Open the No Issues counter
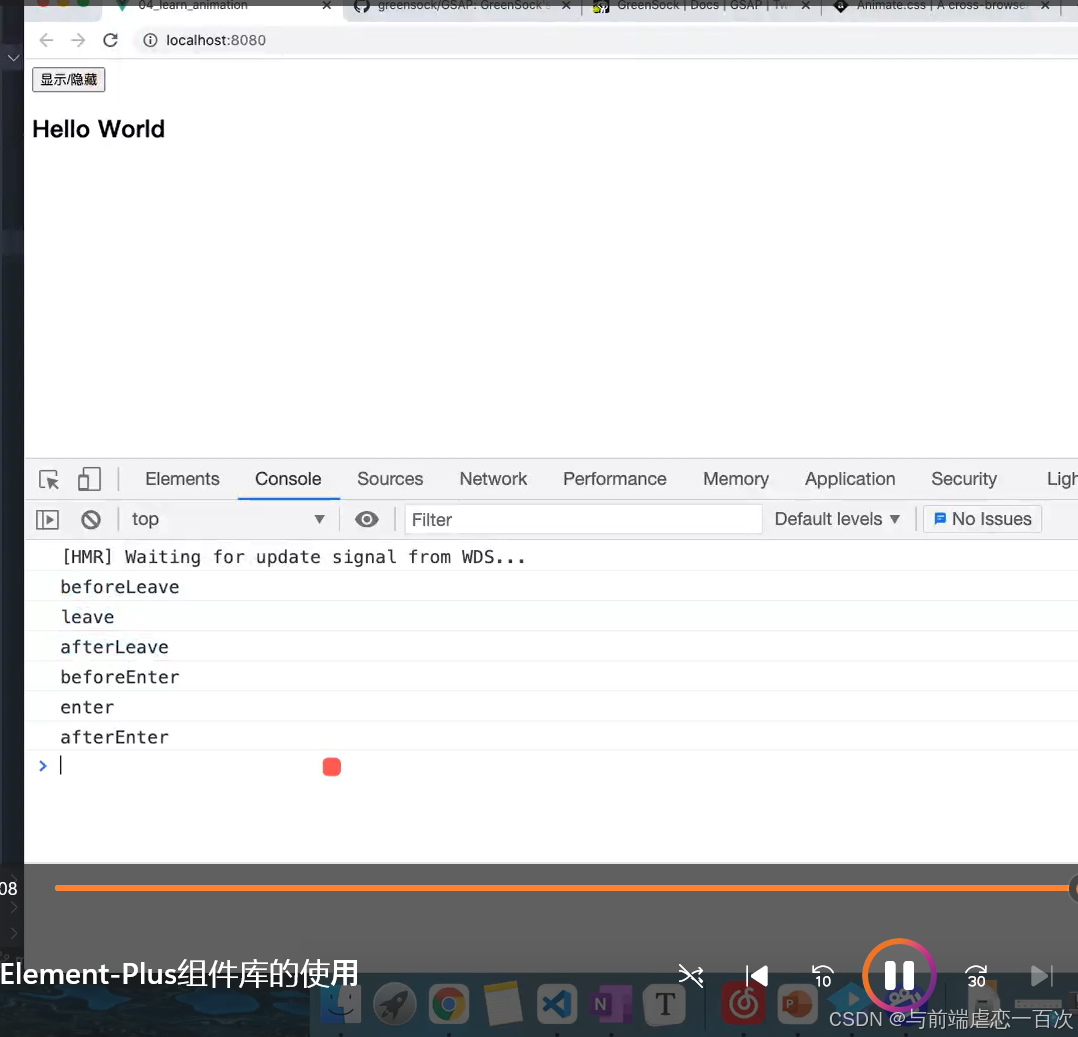 coord(982,519)
